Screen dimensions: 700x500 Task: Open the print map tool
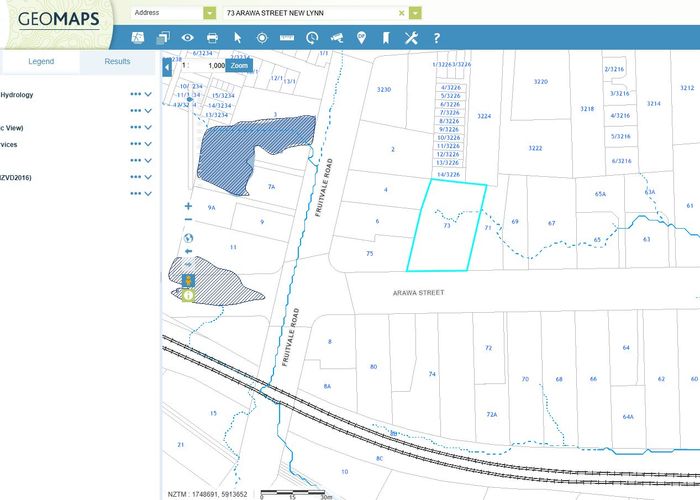(212, 38)
